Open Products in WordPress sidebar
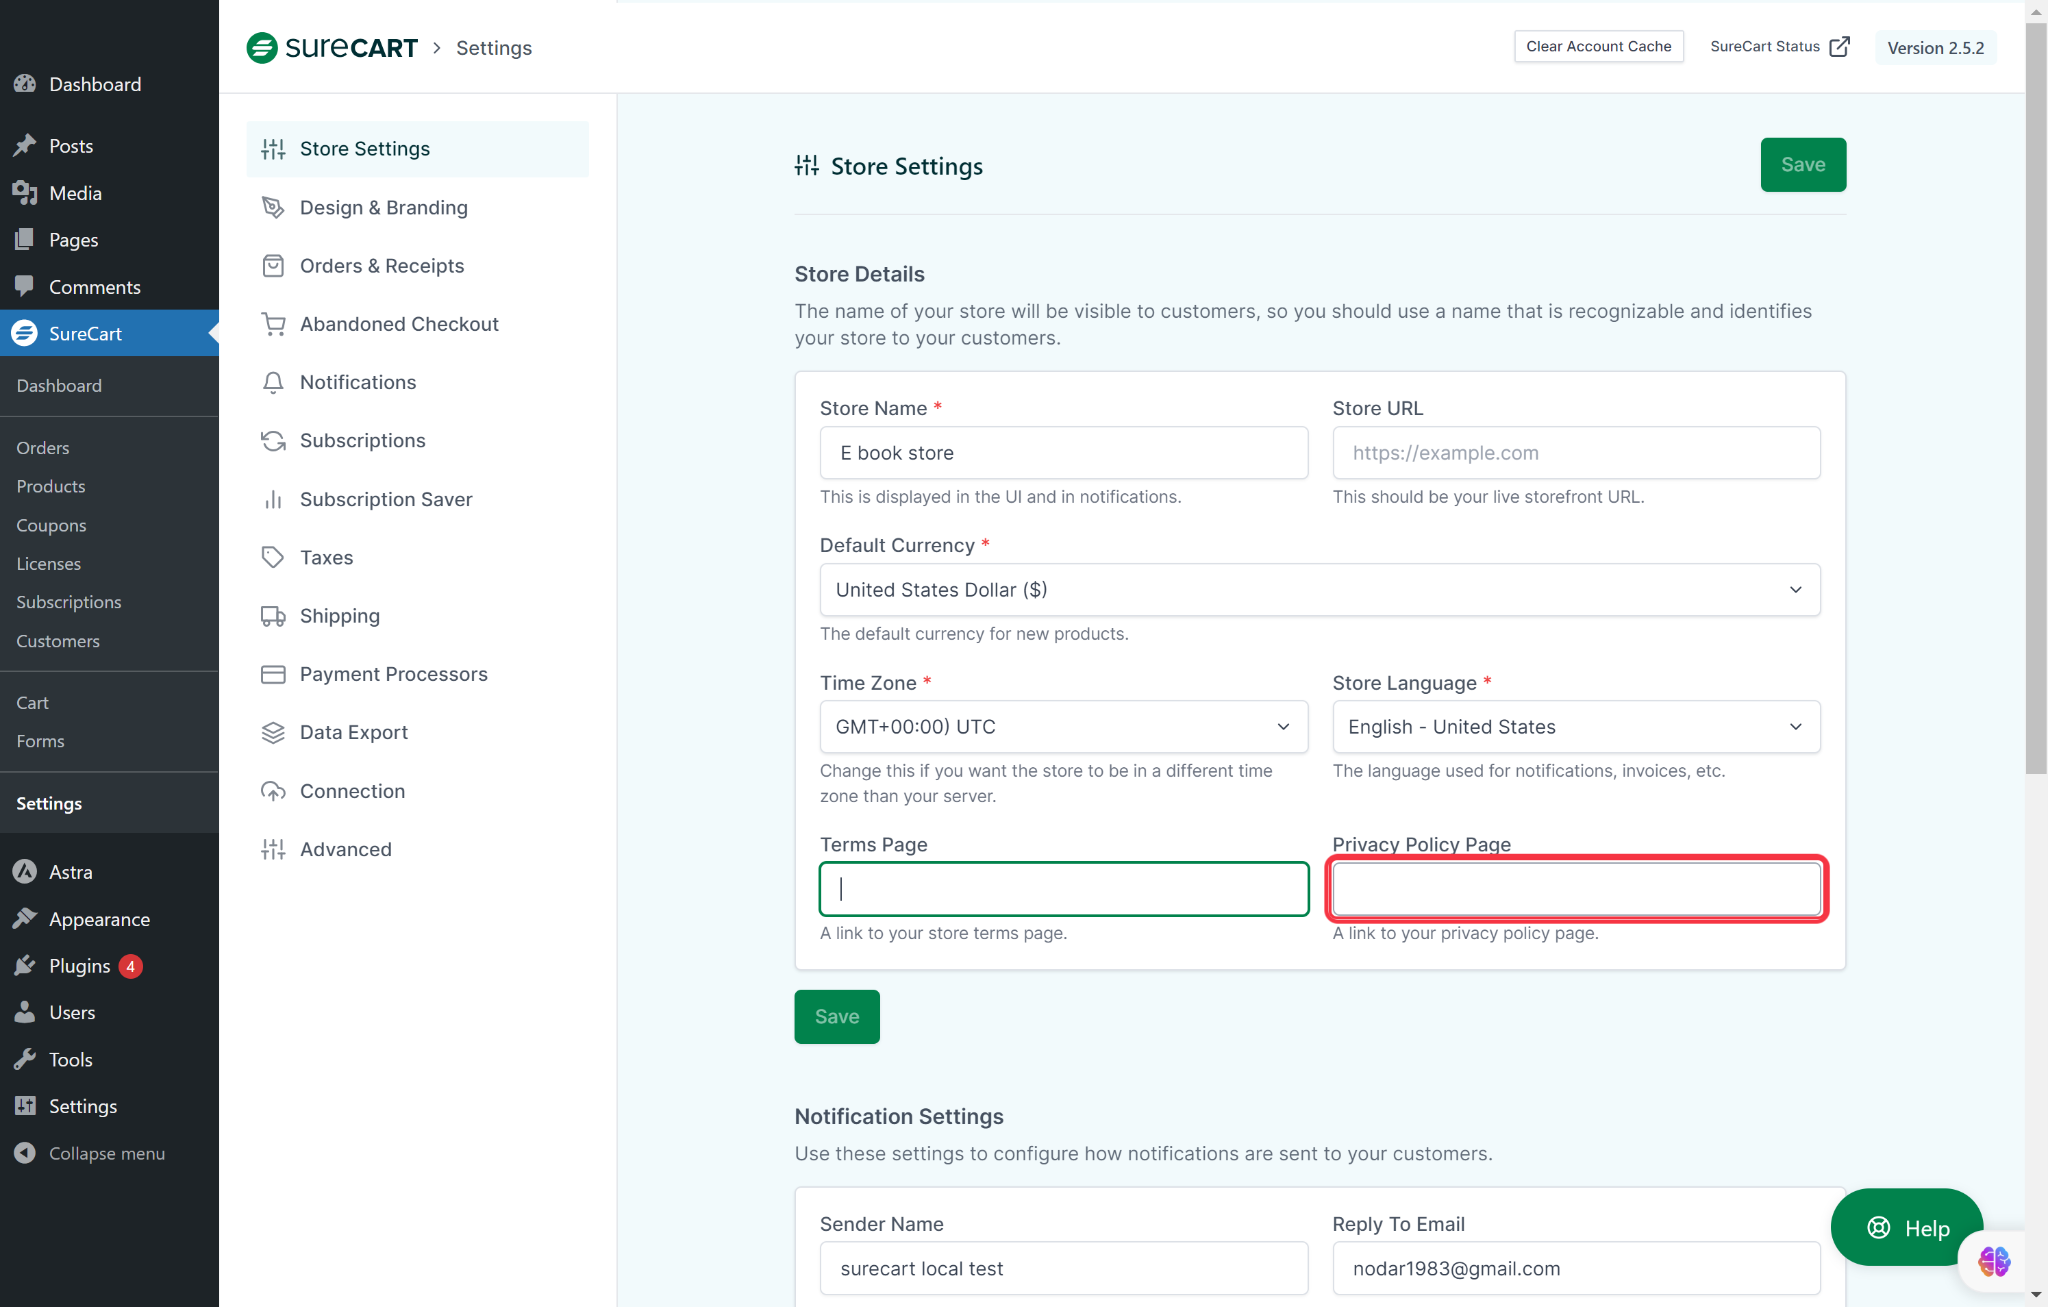The height and width of the screenshot is (1307, 2048). [51, 486]
